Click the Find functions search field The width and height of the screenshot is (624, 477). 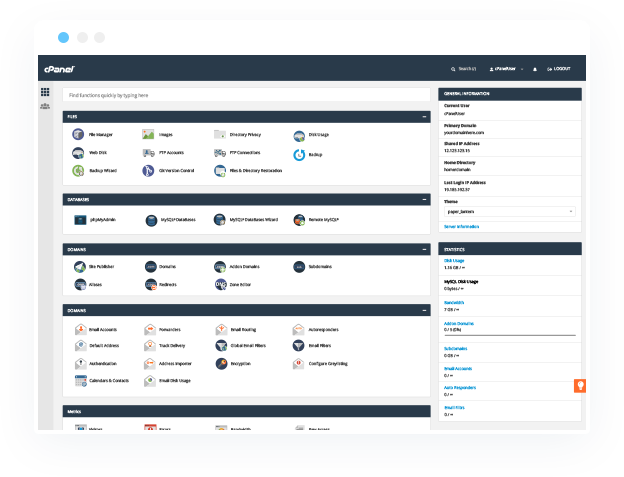click(246, 95)
